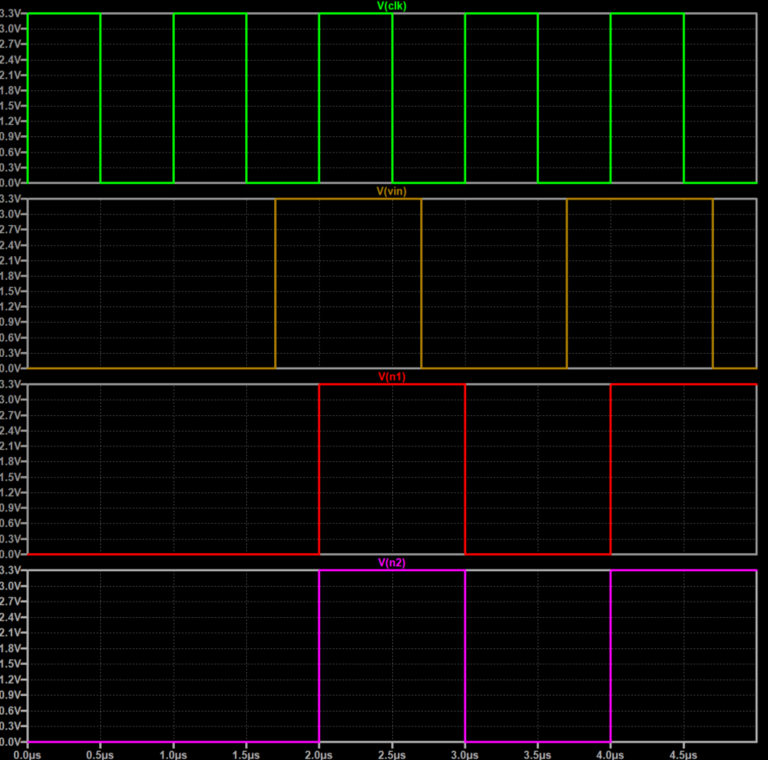Select the magenta V(n2) trace label
This screenshot has width=768, height=760.
(391, 563)
